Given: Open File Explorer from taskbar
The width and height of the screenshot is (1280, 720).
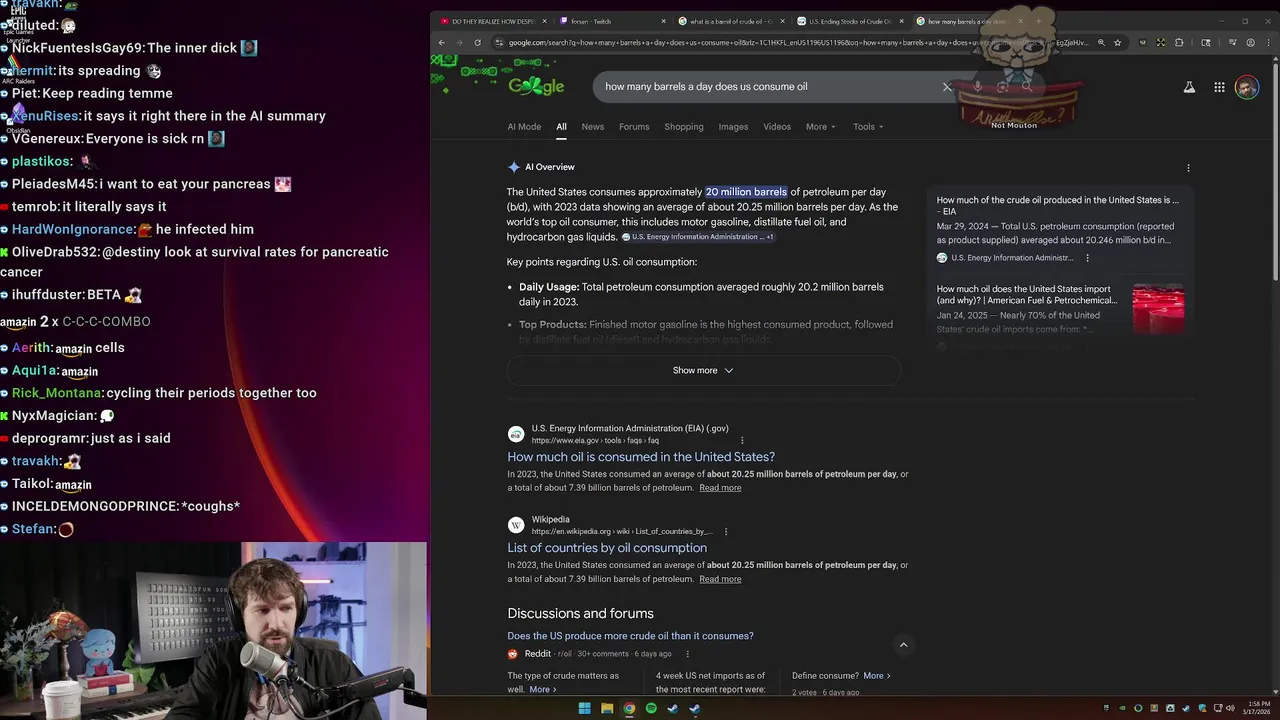Looking at the screenshot, I should [607, 709].
